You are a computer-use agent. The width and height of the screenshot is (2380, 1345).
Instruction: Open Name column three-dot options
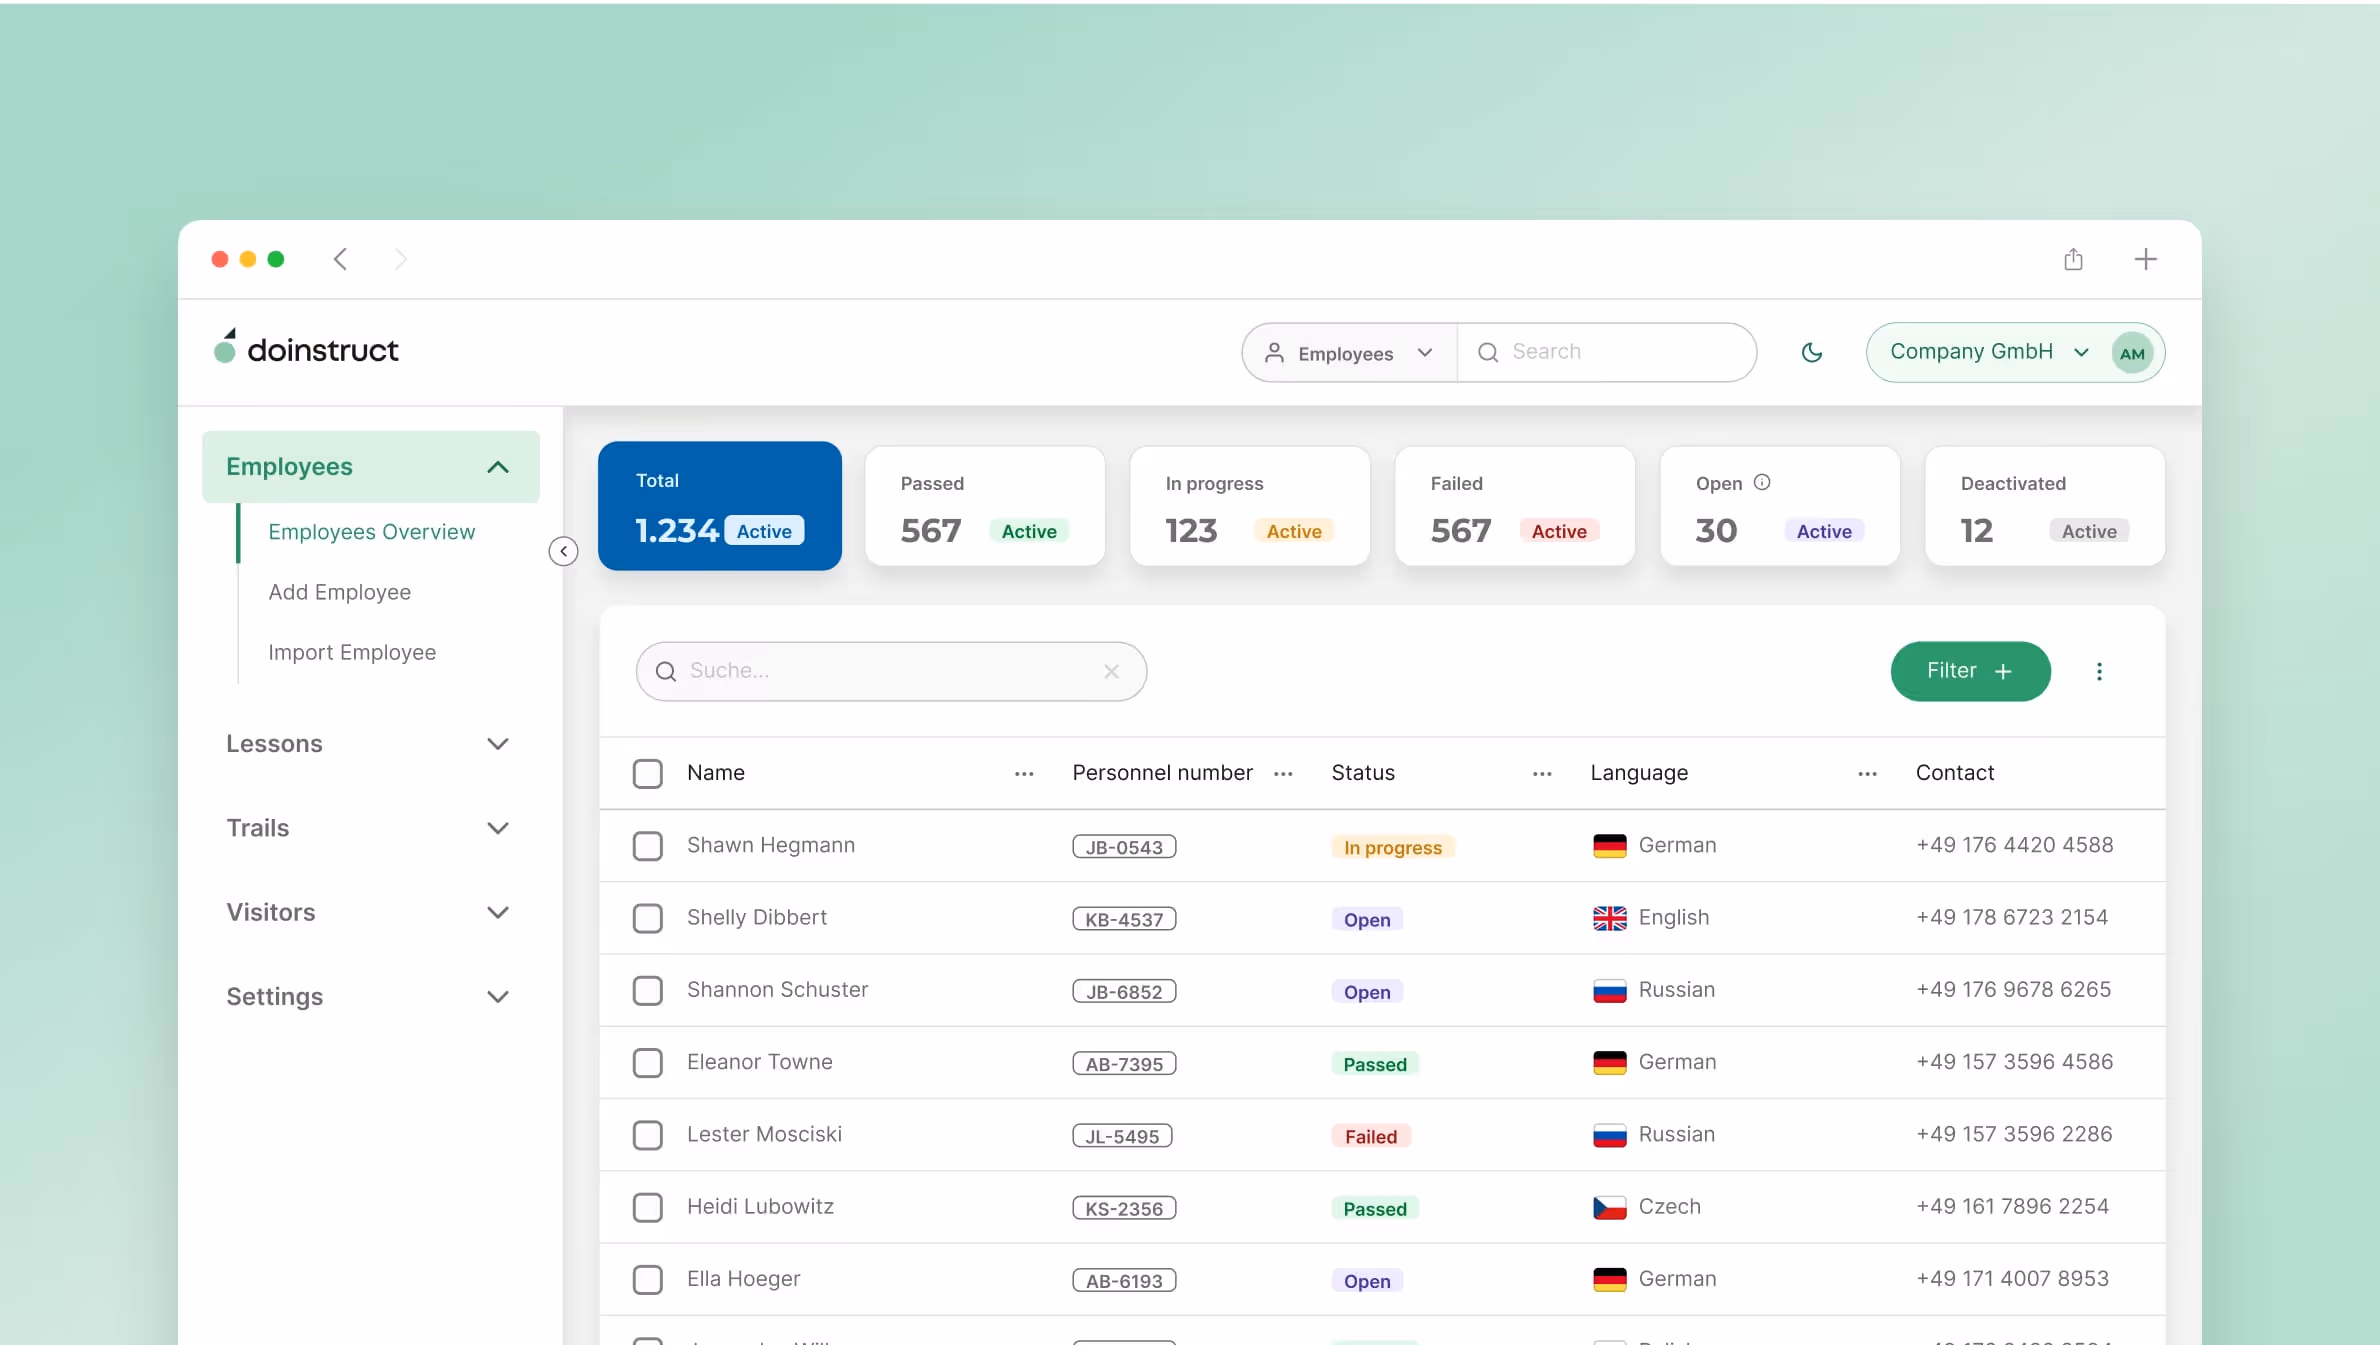tap(1024, 773)
